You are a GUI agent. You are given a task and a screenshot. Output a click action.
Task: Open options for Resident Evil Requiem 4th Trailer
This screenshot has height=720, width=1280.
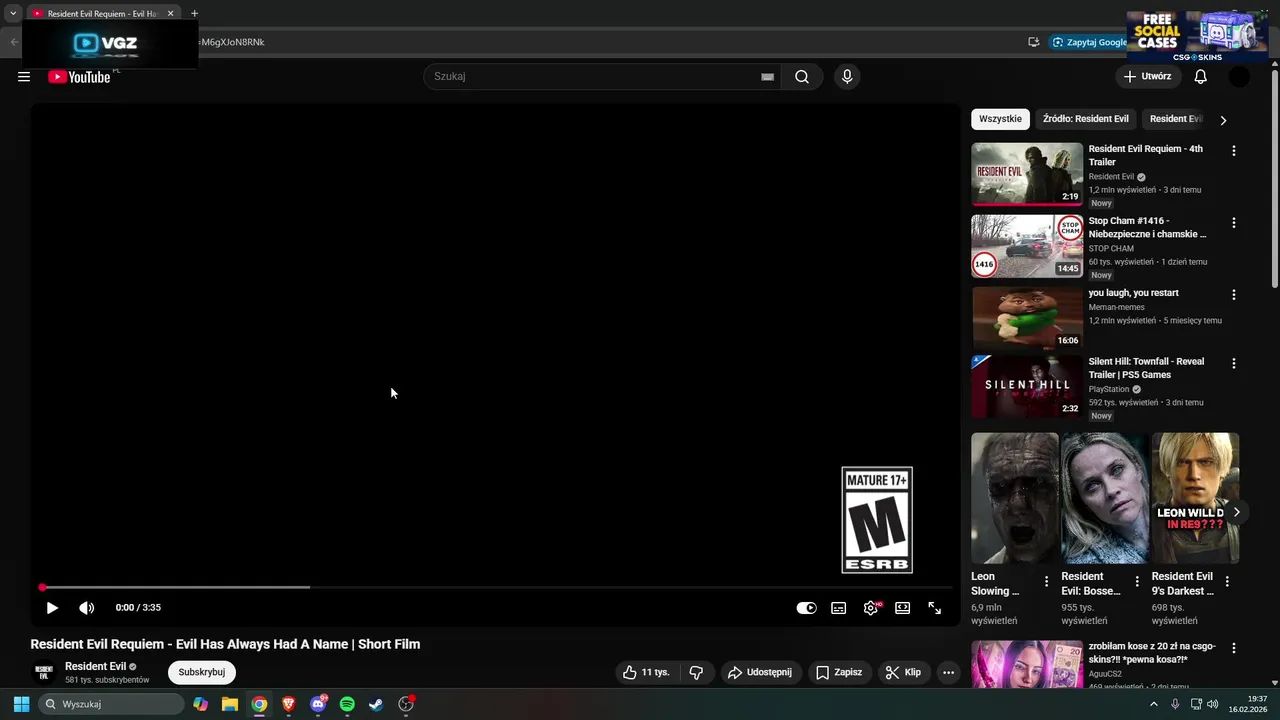tap(1233, 151)
